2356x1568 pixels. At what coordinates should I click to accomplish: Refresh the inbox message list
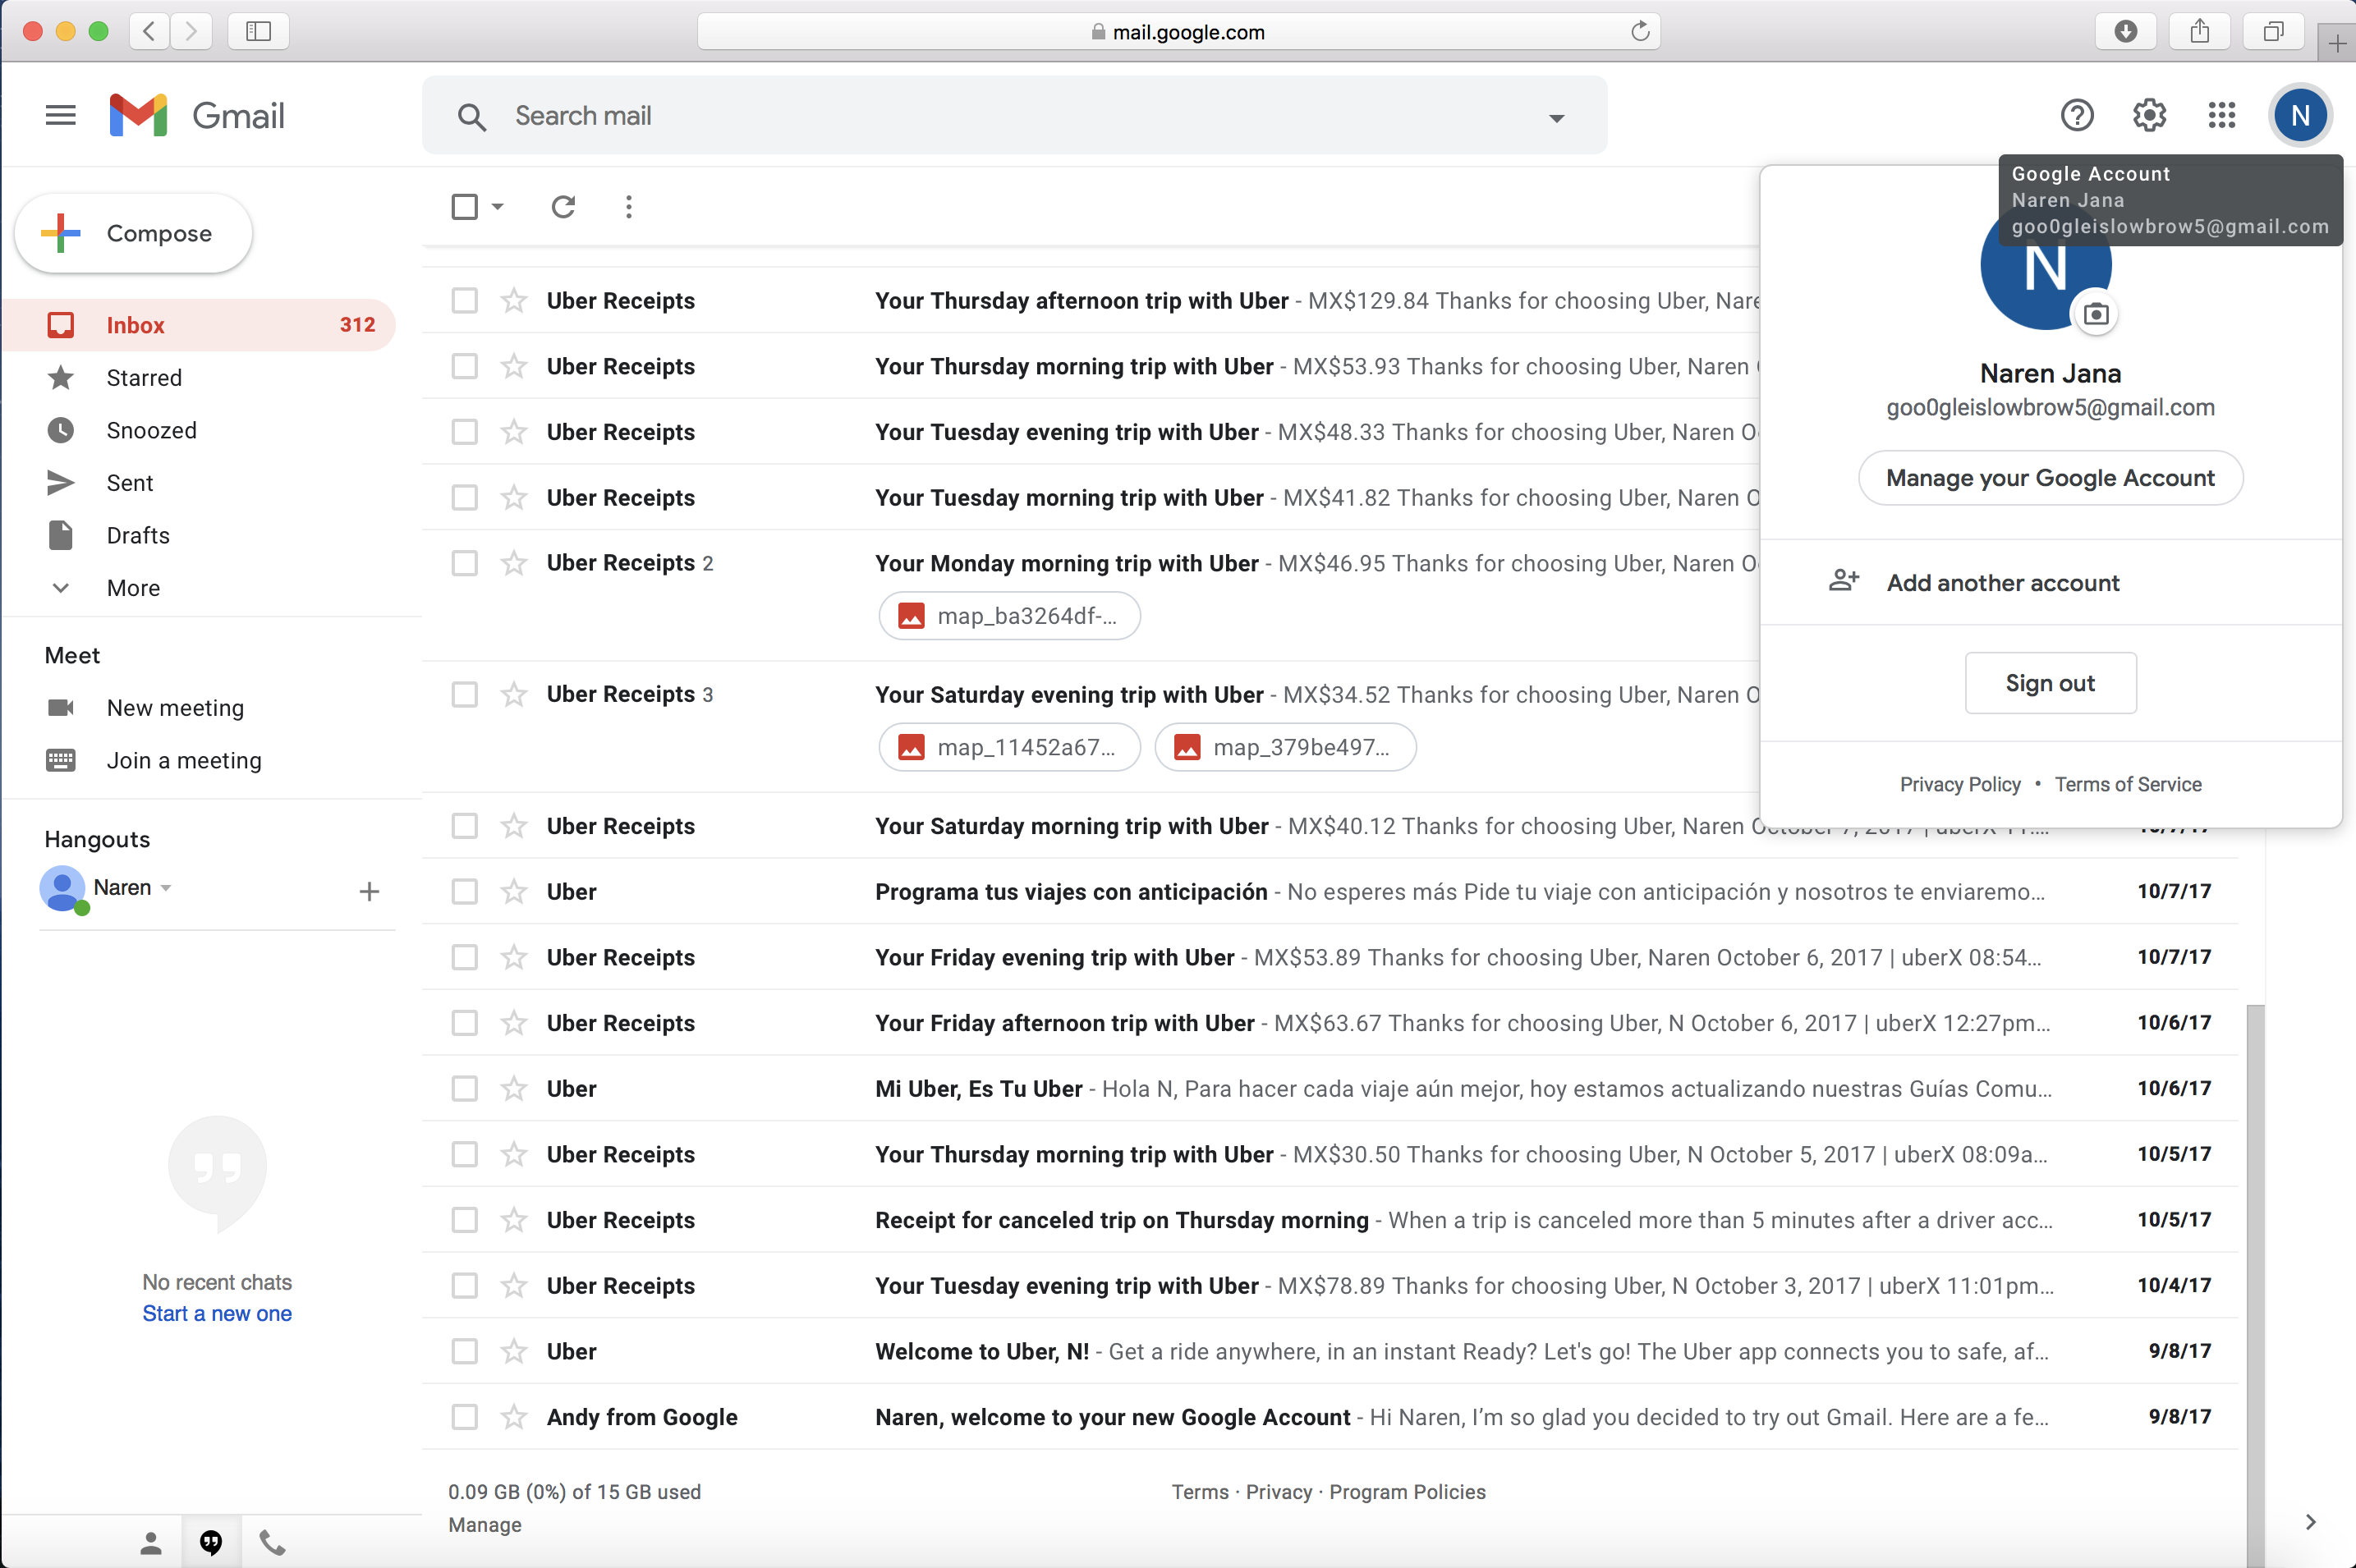coord(563,207)
